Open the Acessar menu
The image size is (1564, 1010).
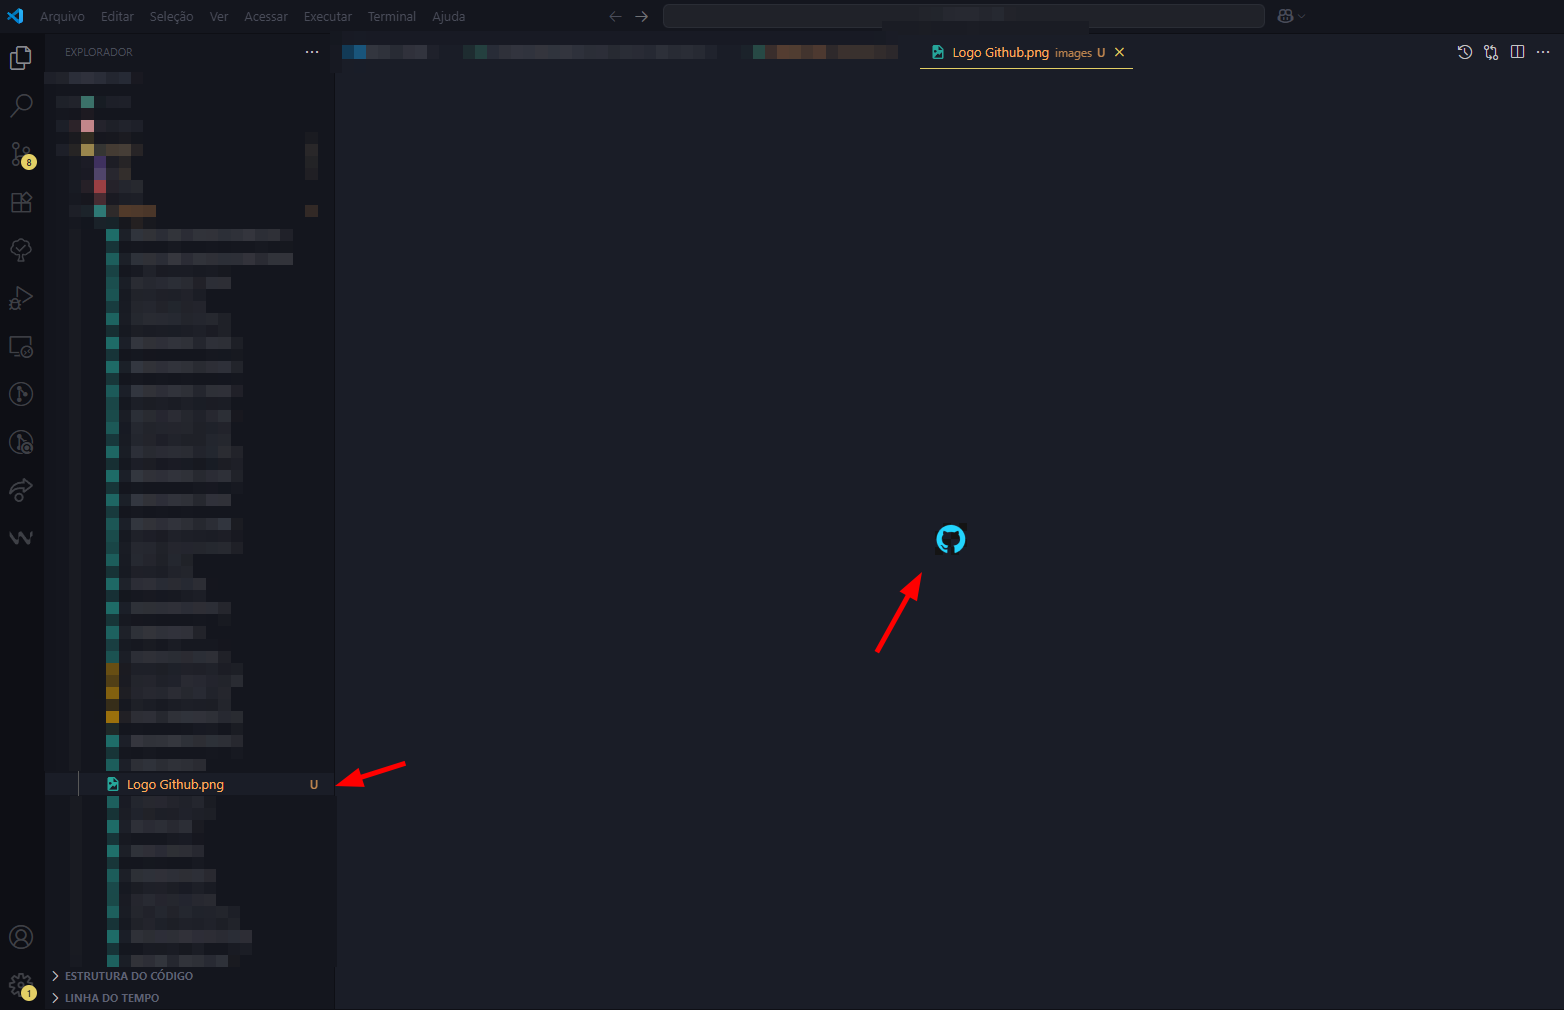pos(266,16)
